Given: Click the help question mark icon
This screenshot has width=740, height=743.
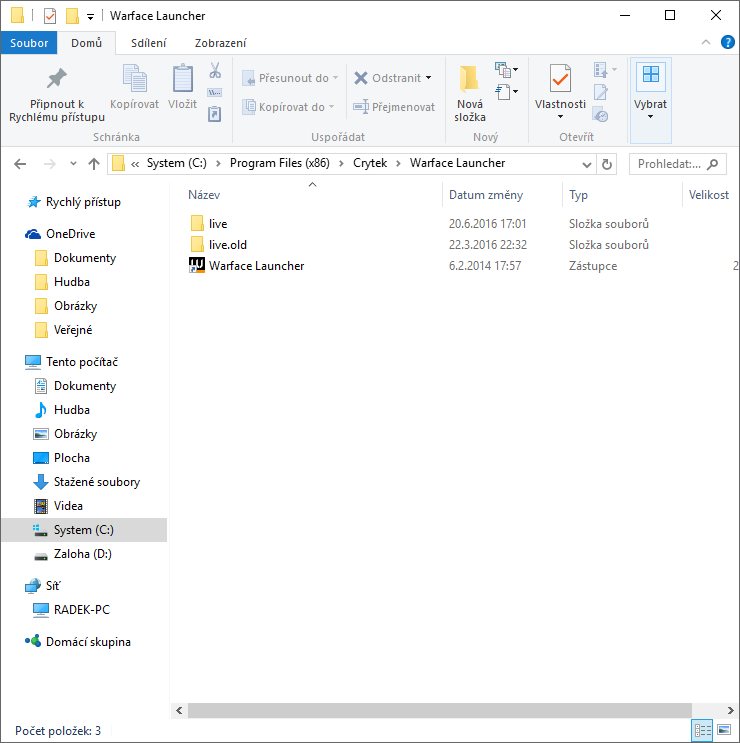Looking at the screenshot, I should [x=726, y=42].
